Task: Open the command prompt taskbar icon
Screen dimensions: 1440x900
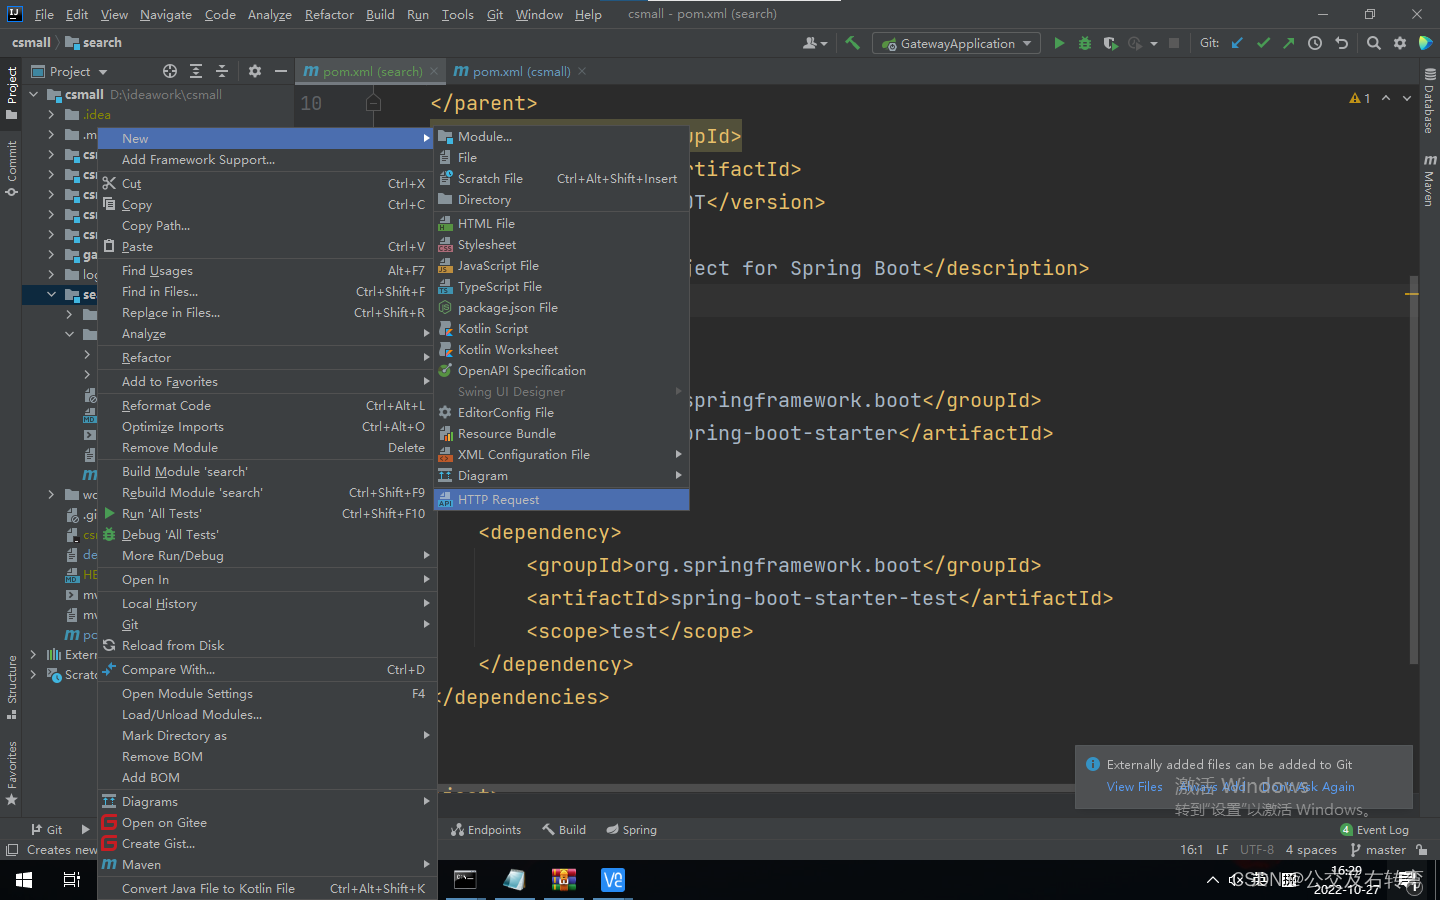Action: pos(465,880)
